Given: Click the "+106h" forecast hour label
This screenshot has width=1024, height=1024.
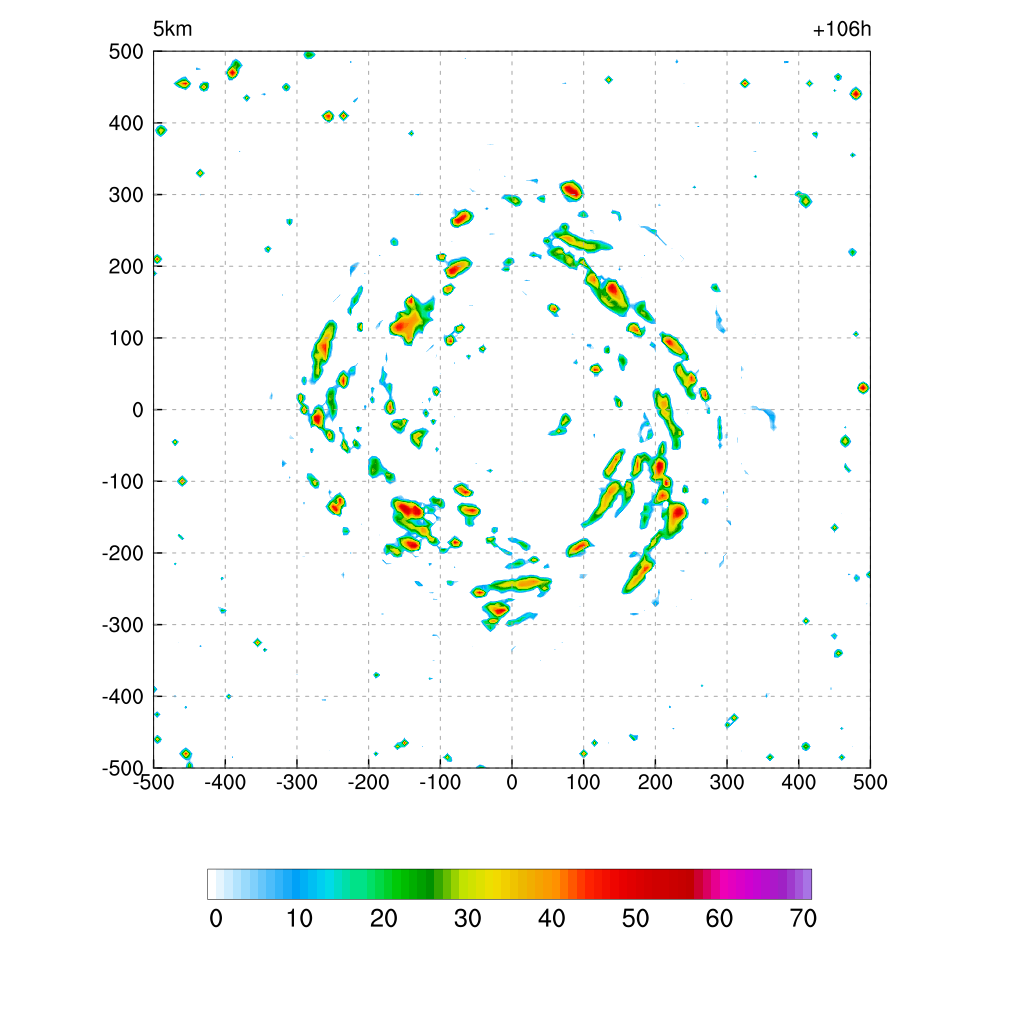Looking at the screenshot, I should [841, 29].
